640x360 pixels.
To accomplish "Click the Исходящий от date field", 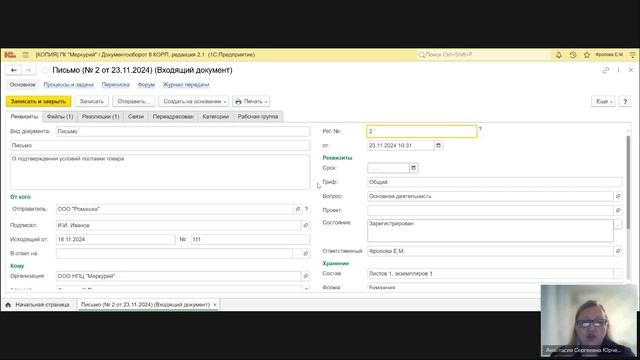I will click(116, 240).
